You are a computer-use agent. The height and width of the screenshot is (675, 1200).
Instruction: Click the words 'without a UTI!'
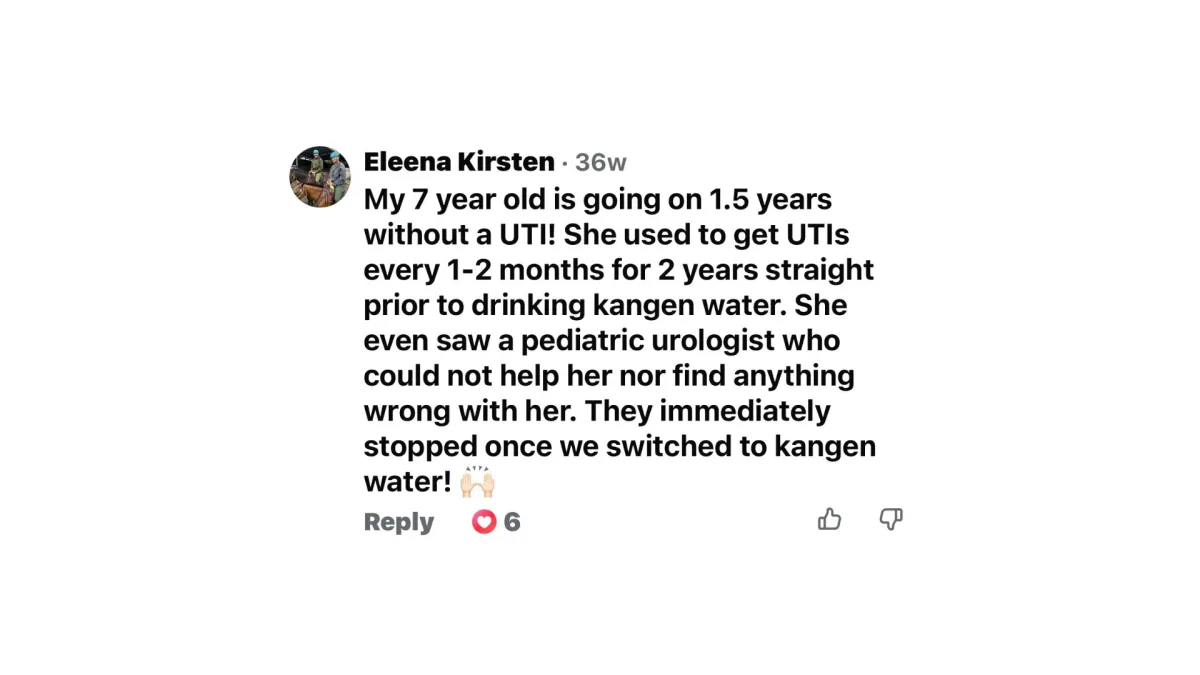(x=462, y=235)
